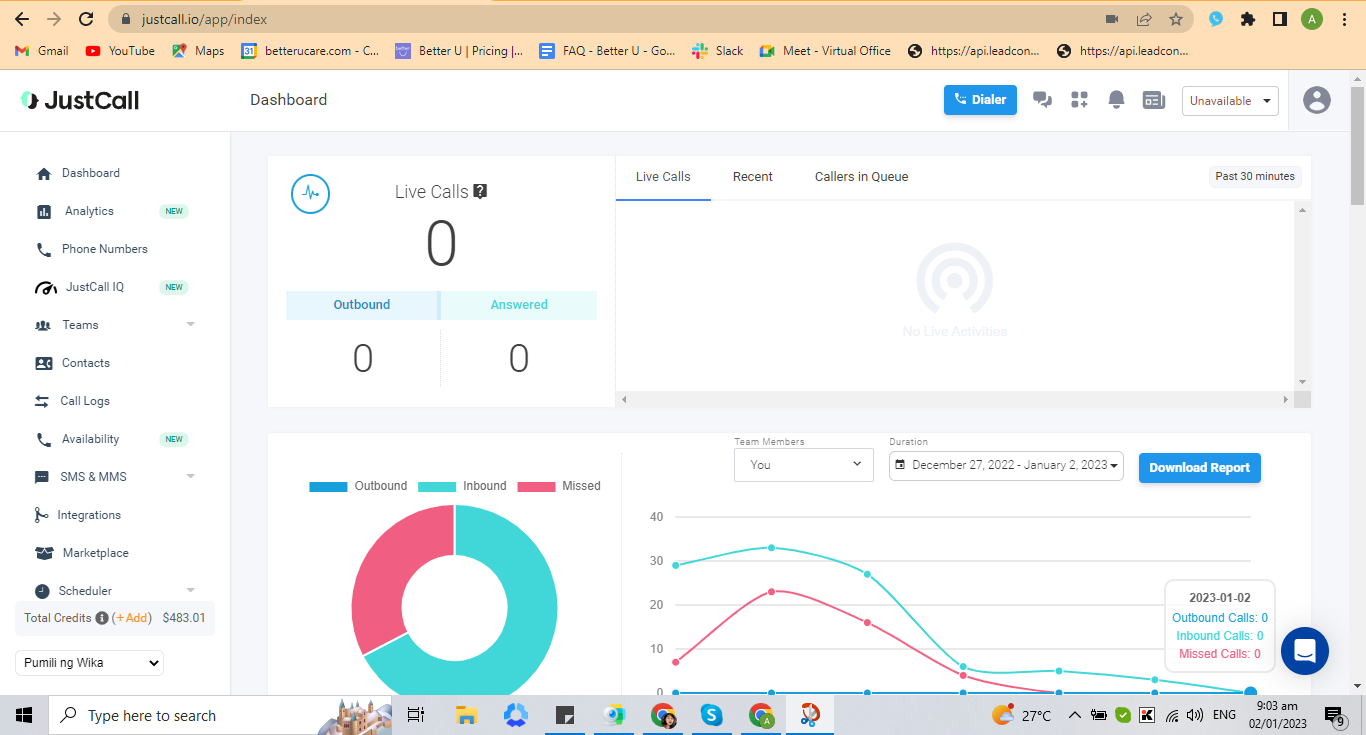The image size is (1366, 735).
Task: Click the pink Missed donut chart segment
Action: click(x=394, y=576)
